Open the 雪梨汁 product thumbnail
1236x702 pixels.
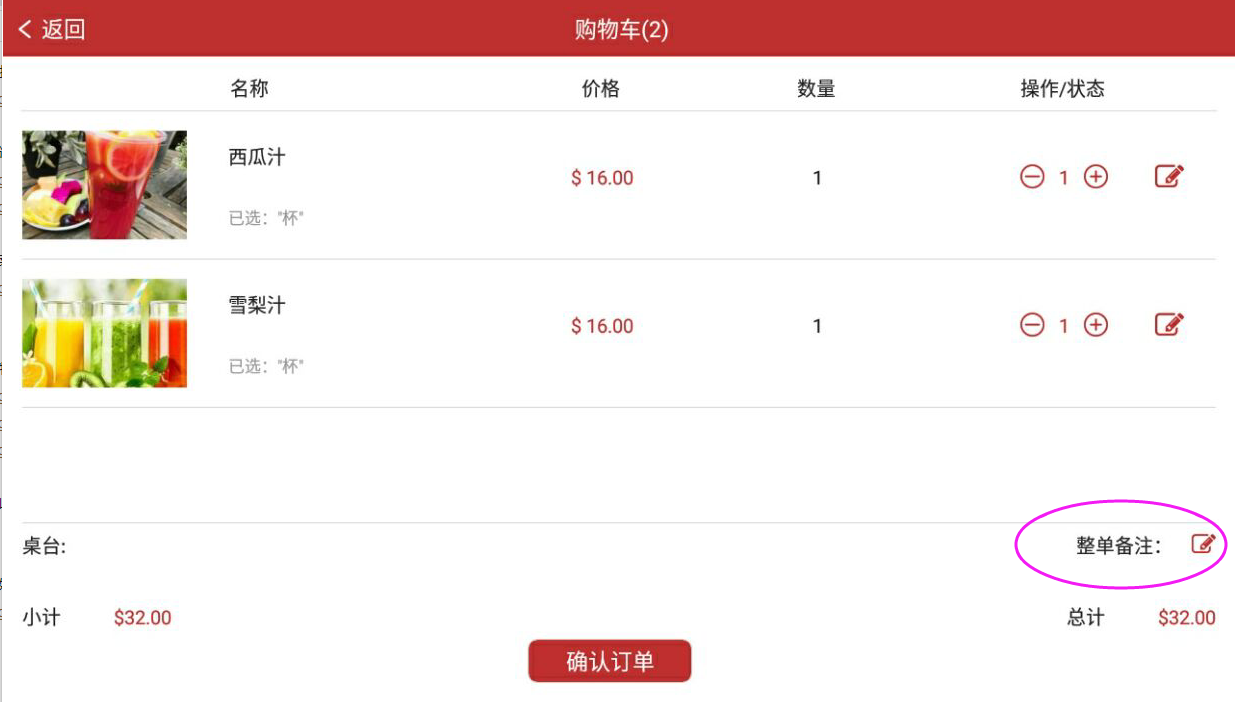[104, 333]
